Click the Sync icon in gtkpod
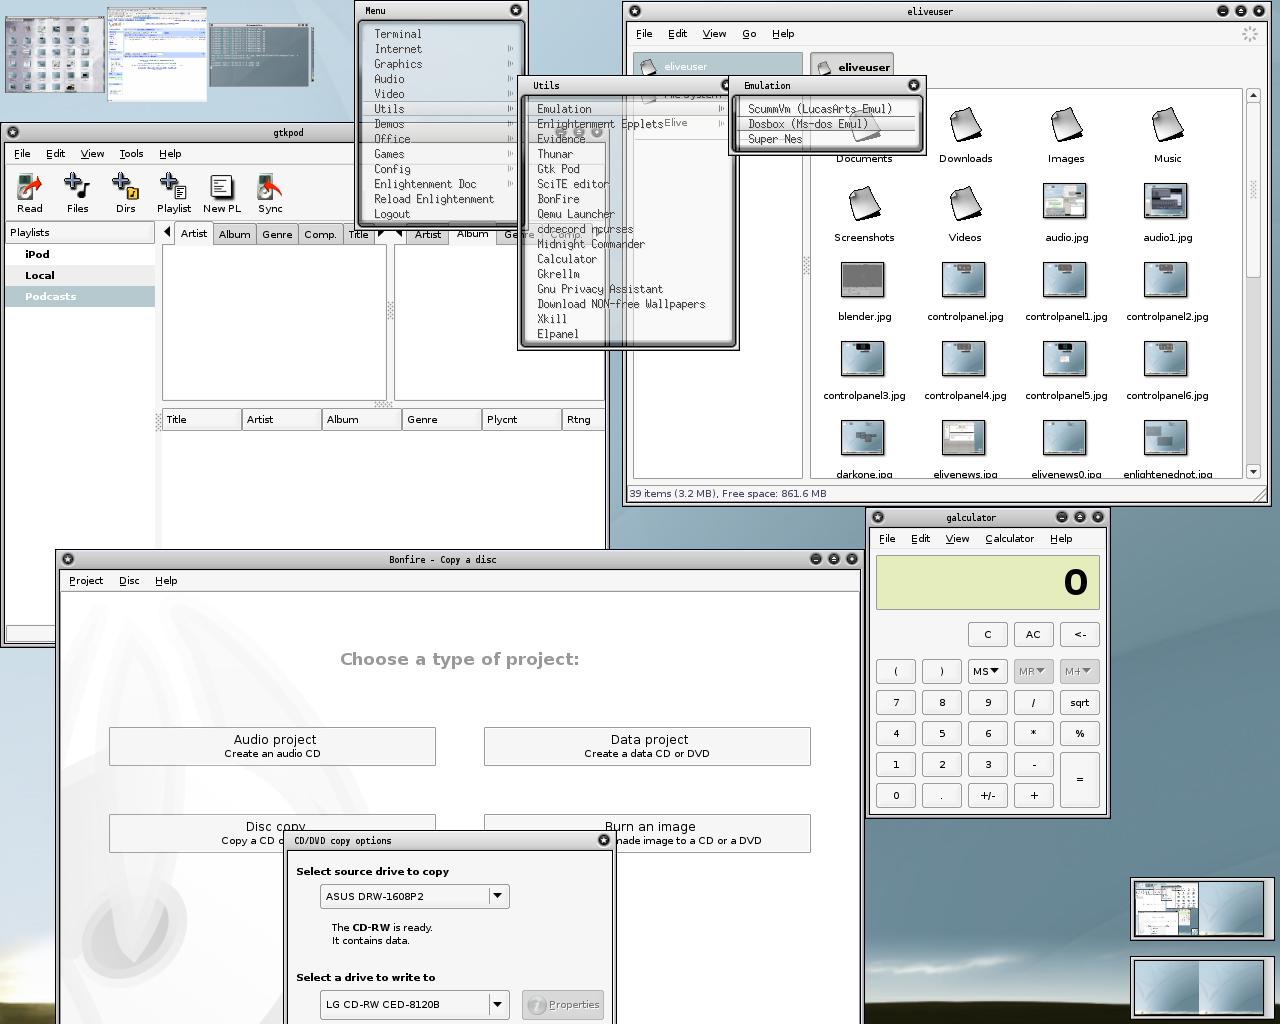Viewport: 1280px width, 1024px height. pyautogui.click(x=270, y=187)
